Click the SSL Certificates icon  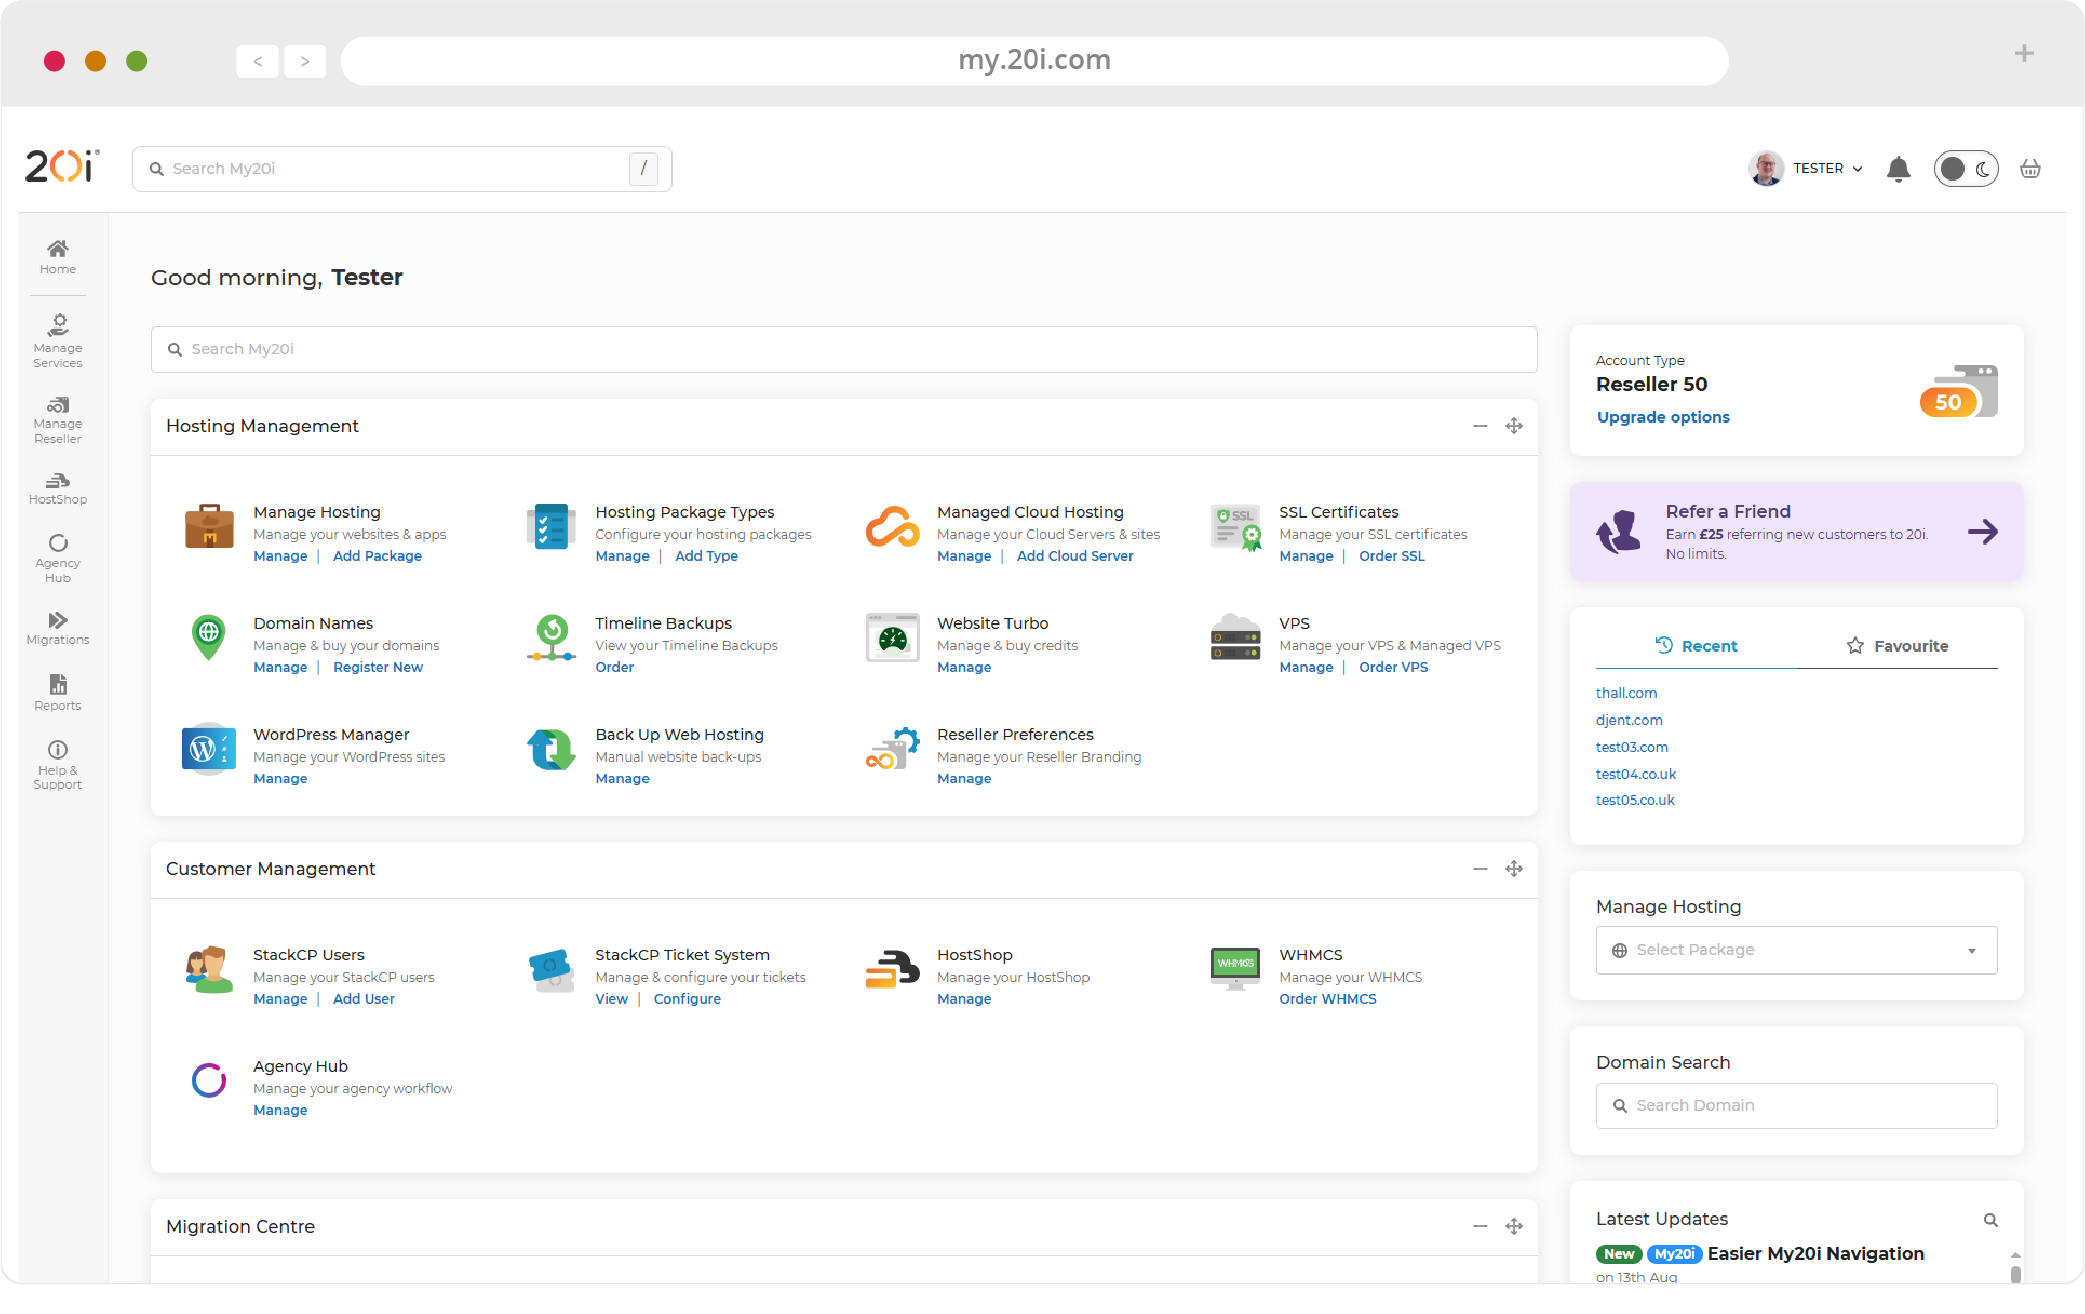tap(1236, 527)
